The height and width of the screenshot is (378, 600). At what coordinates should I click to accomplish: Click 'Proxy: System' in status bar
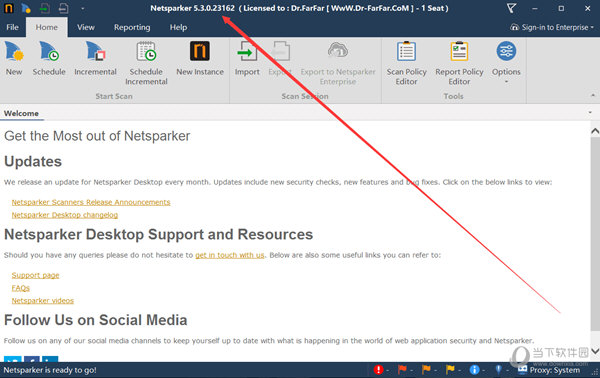coord(554,370)
